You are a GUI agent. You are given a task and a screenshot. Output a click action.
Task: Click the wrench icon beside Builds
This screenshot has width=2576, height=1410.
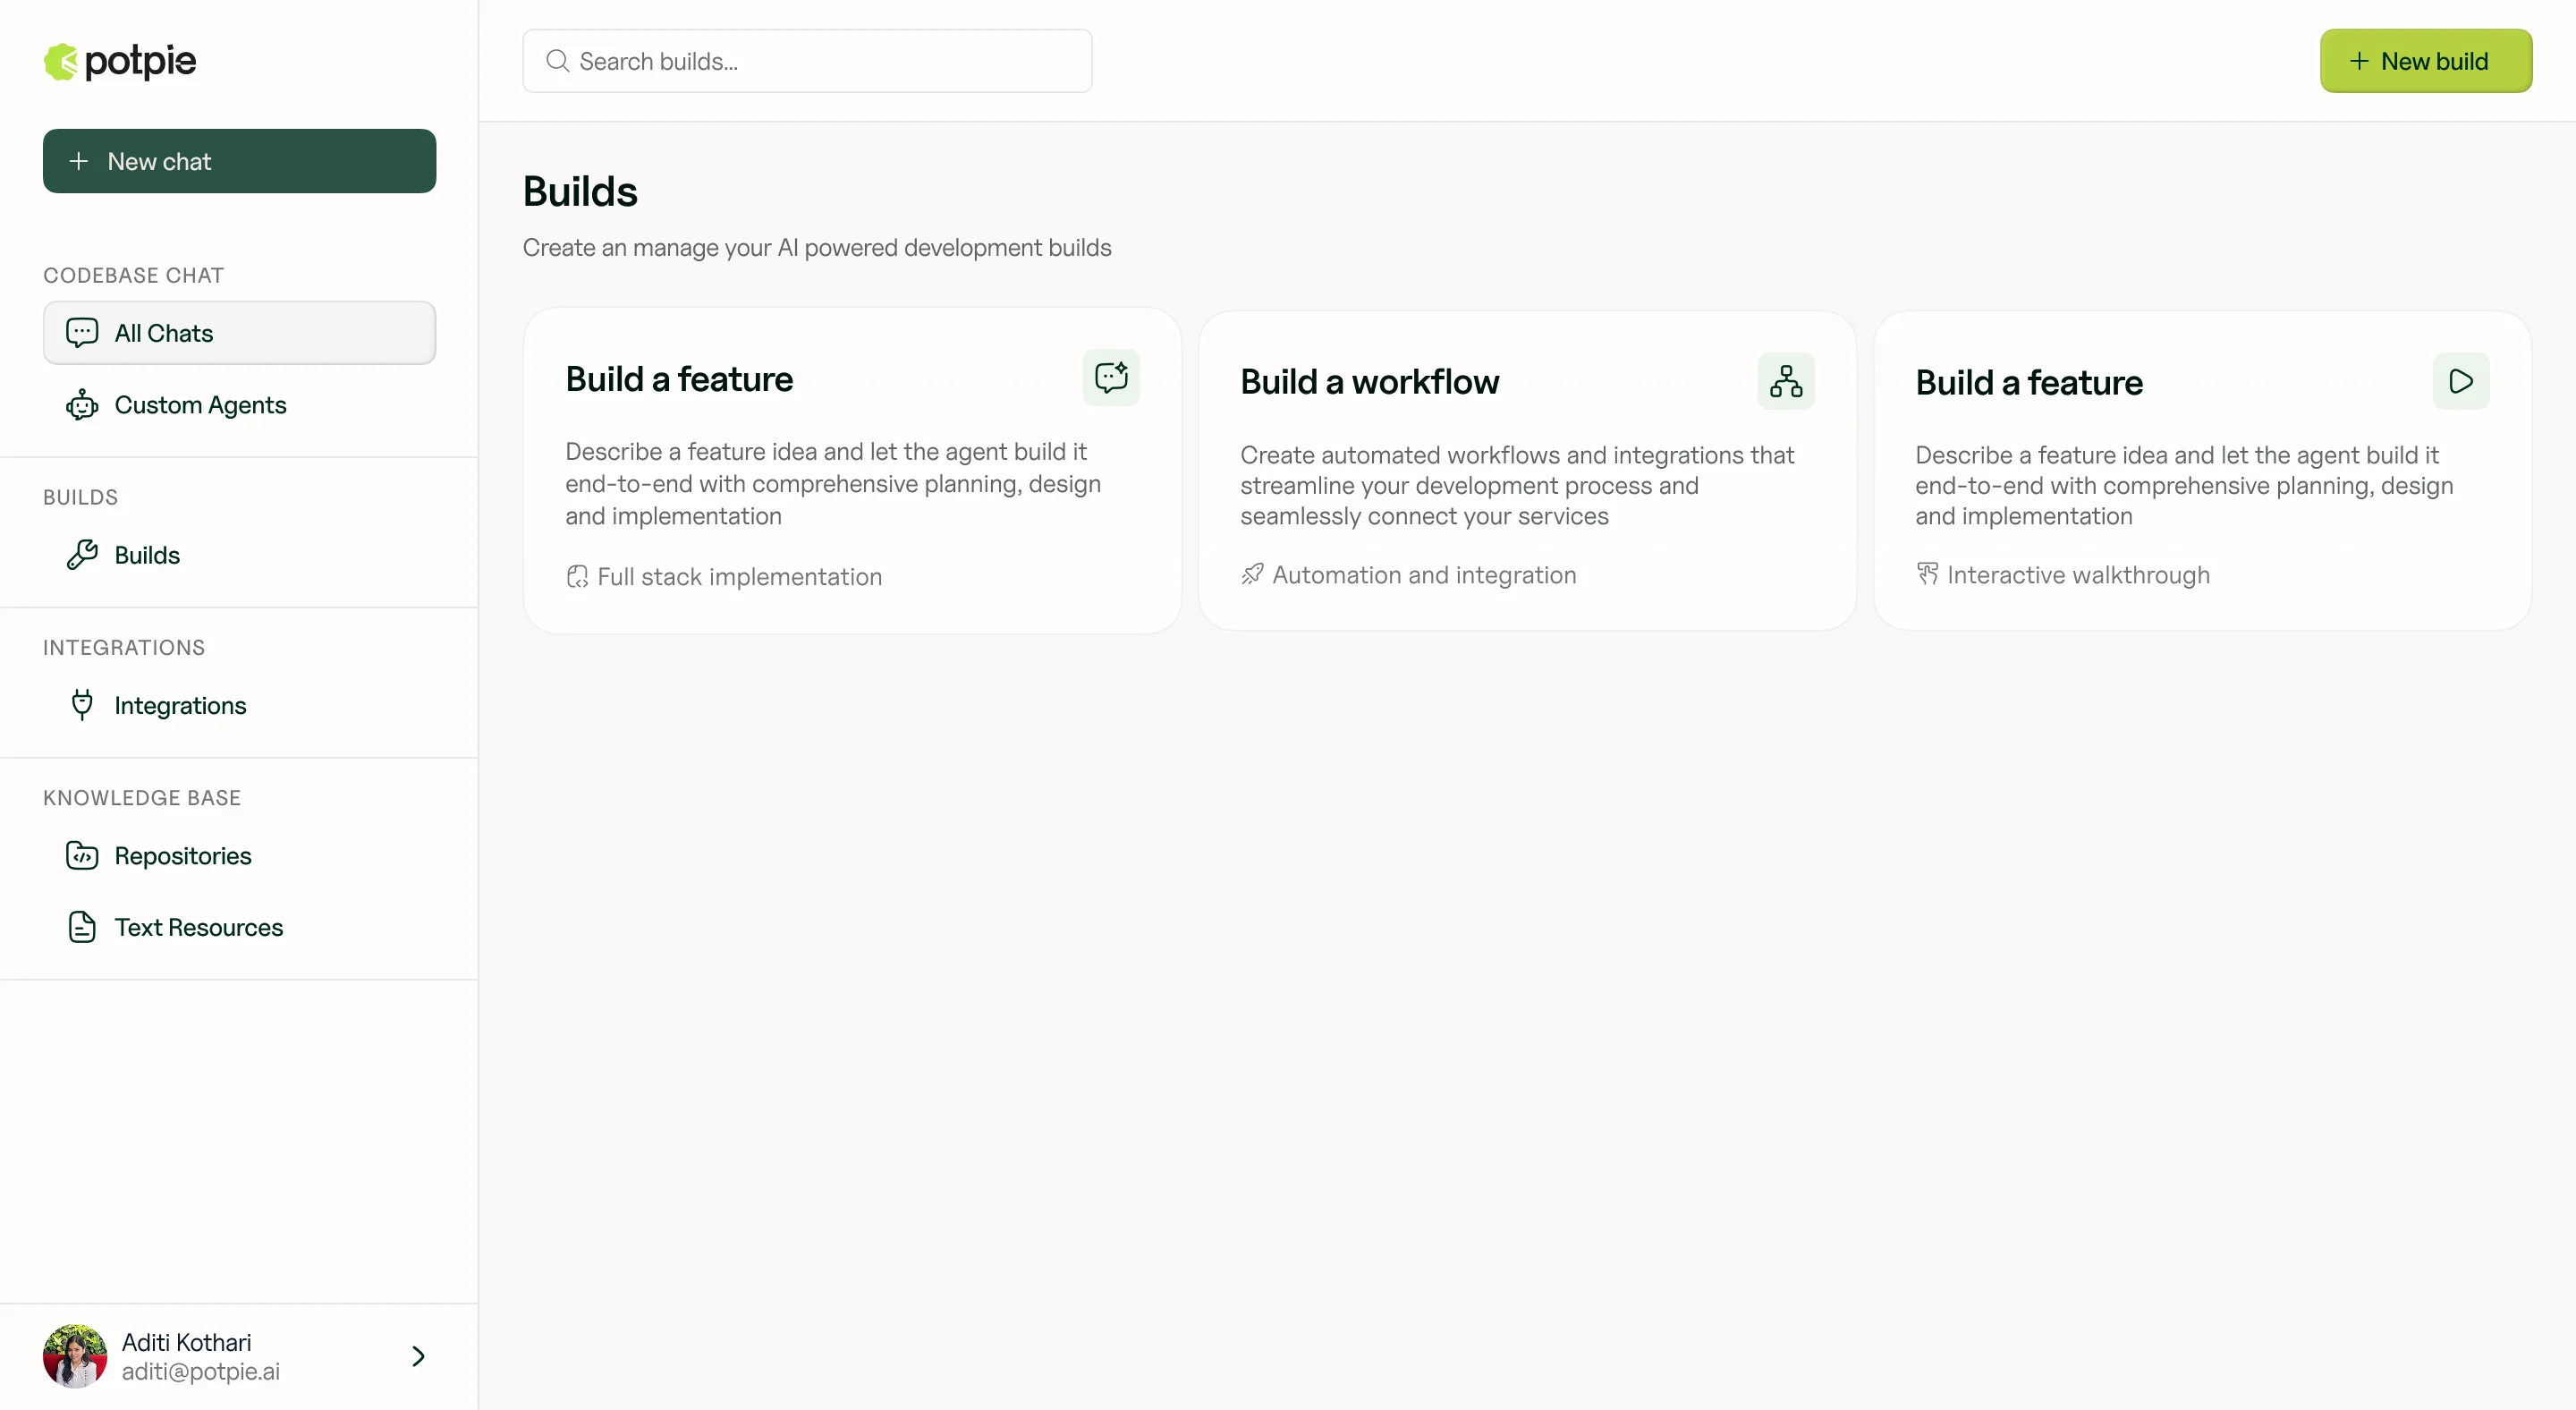82,555
